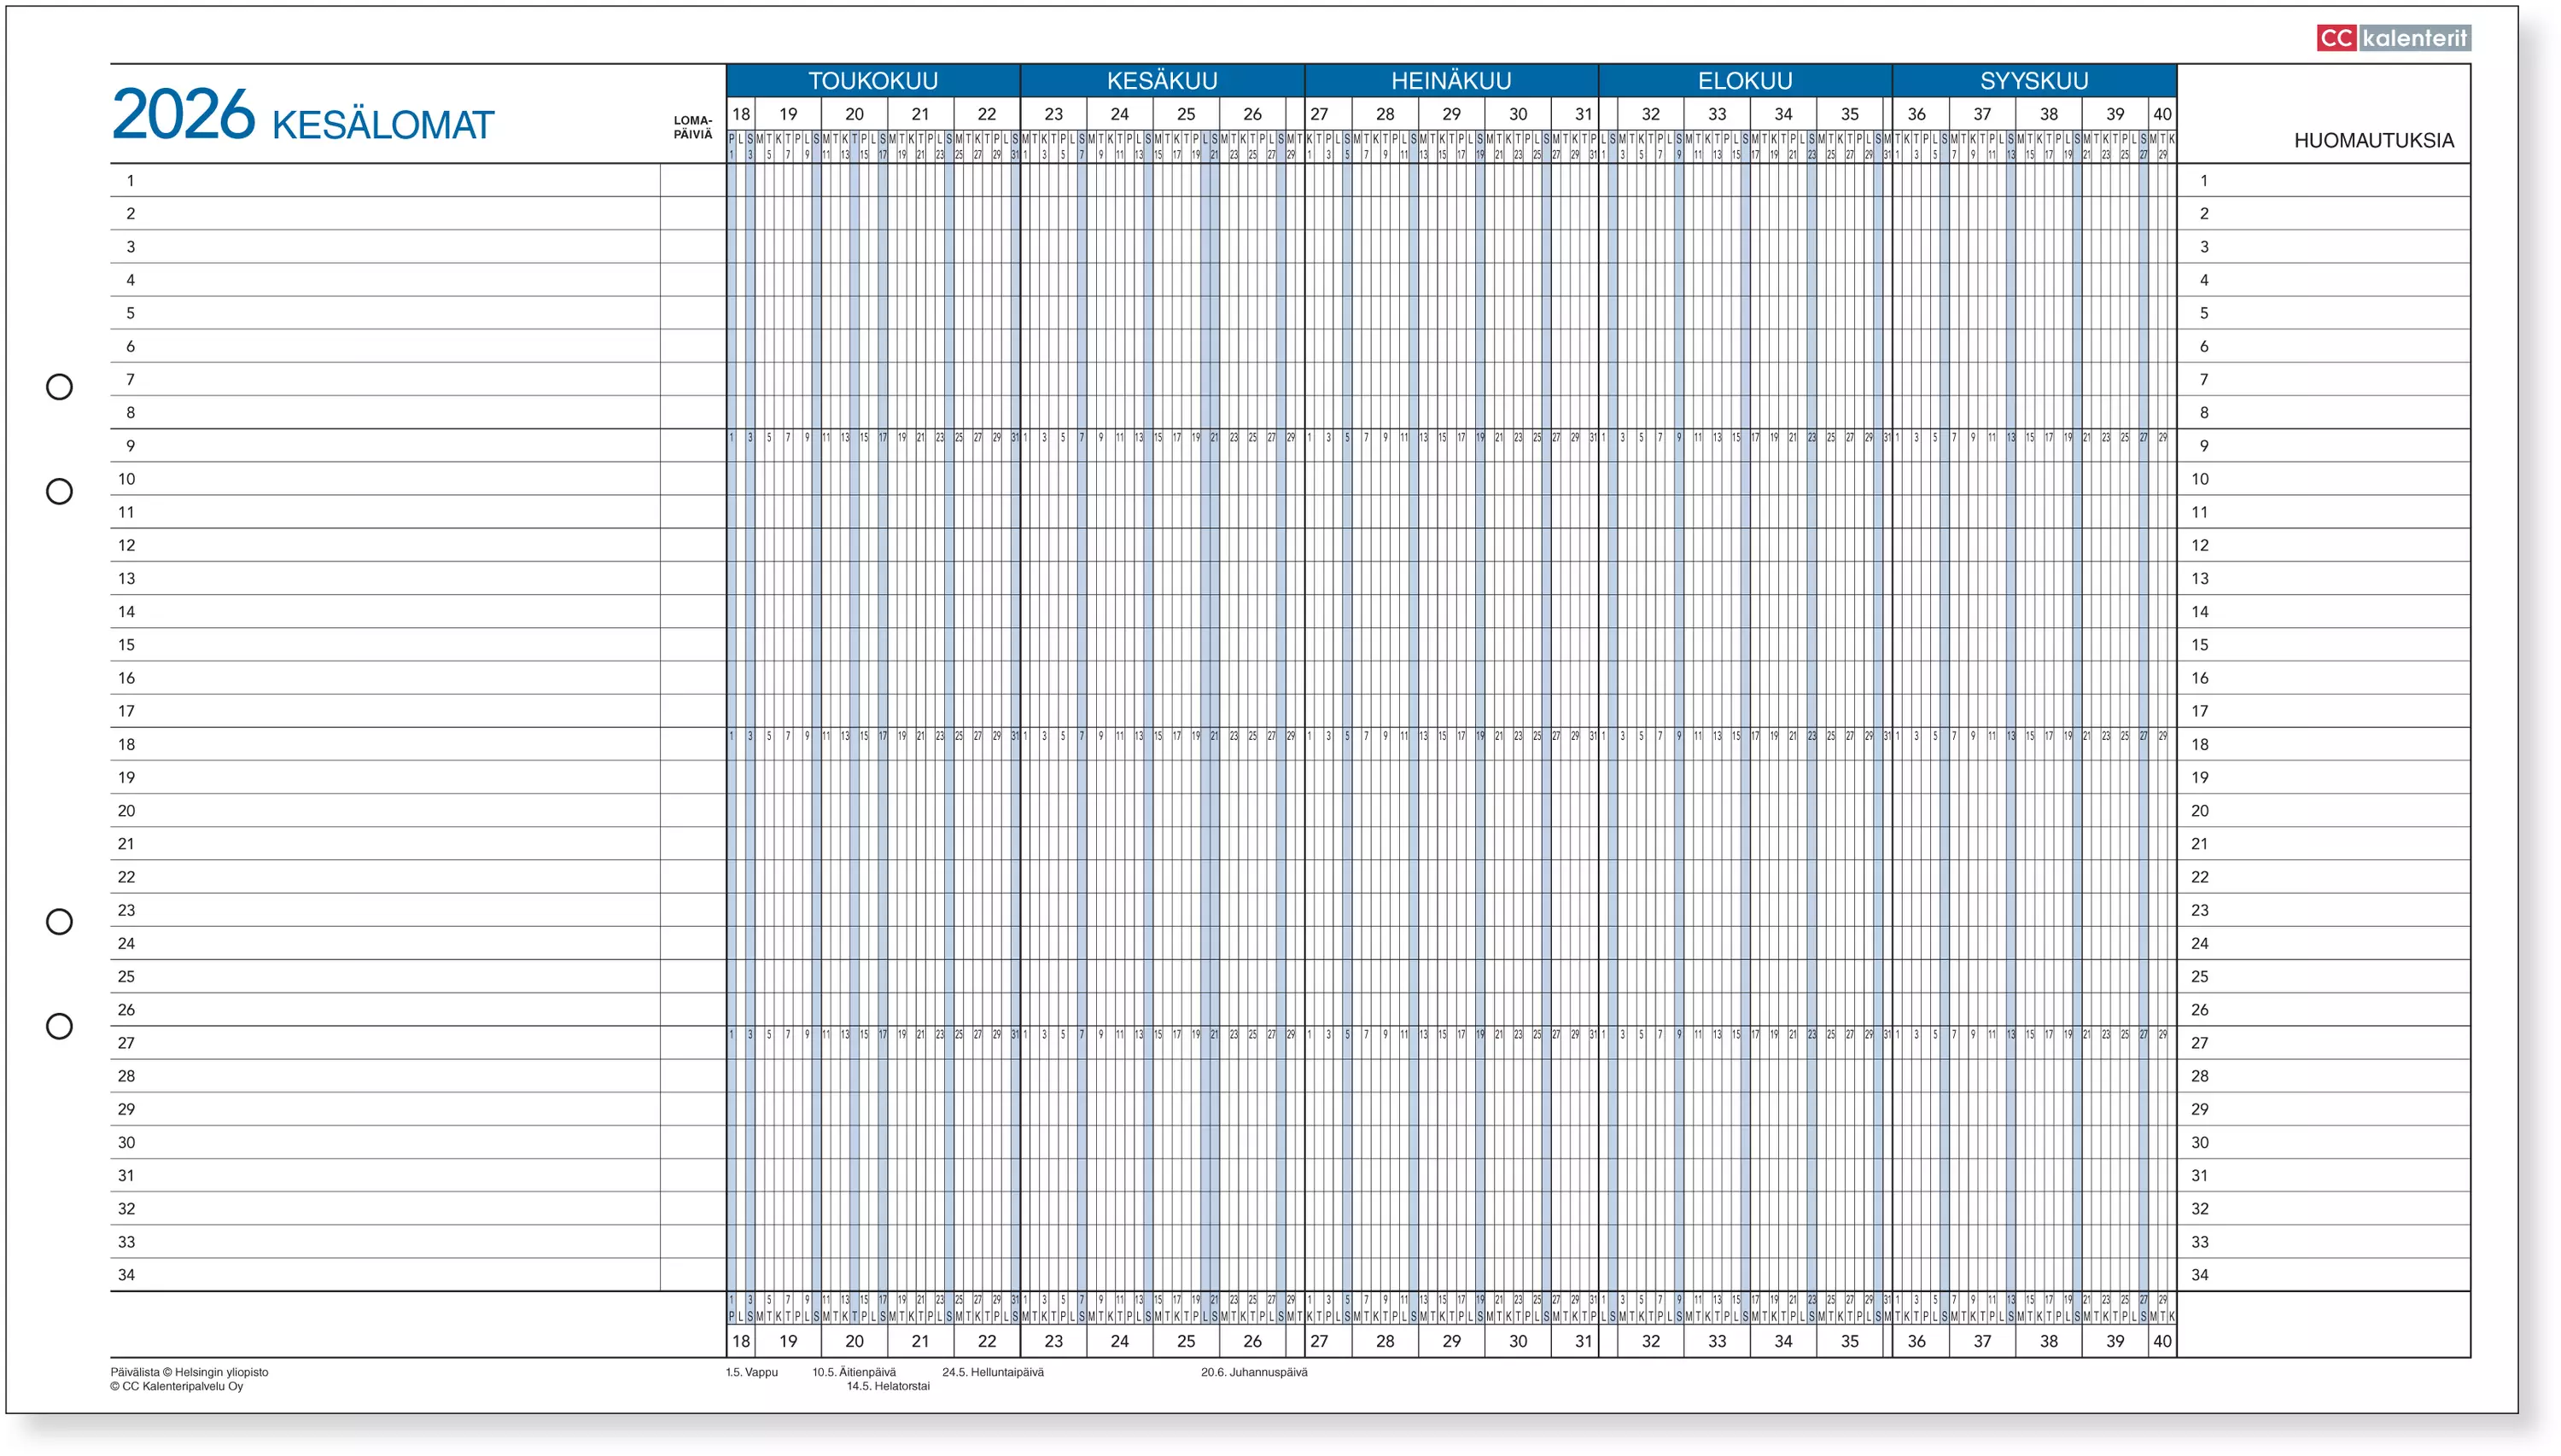Screen dimensions: 2561x1456
Task: Click the HUOMAUTUKSIA column heading
Action: click(x=2373, y=141)
